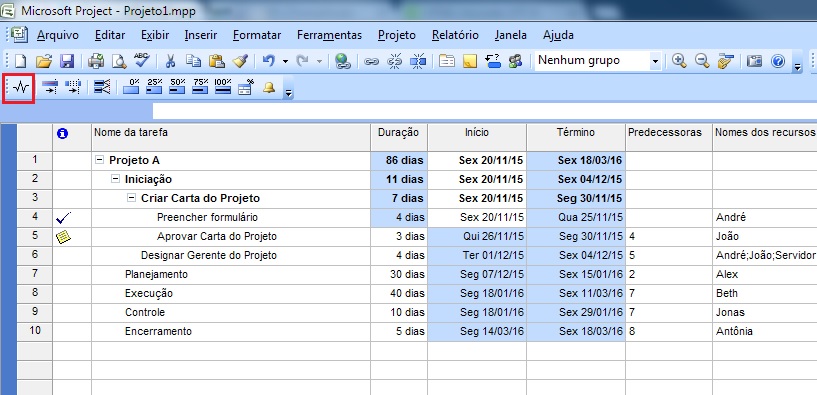Open the redo history dropdown arrow

pos(319,61)
